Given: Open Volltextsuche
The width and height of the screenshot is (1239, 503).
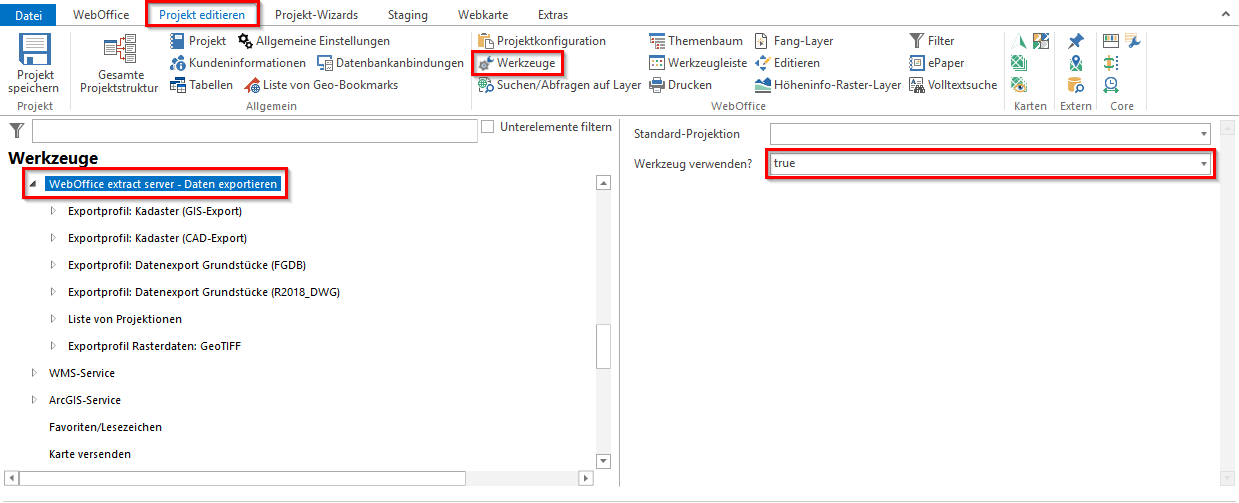Looking at the screenshot, I should 953,85.
